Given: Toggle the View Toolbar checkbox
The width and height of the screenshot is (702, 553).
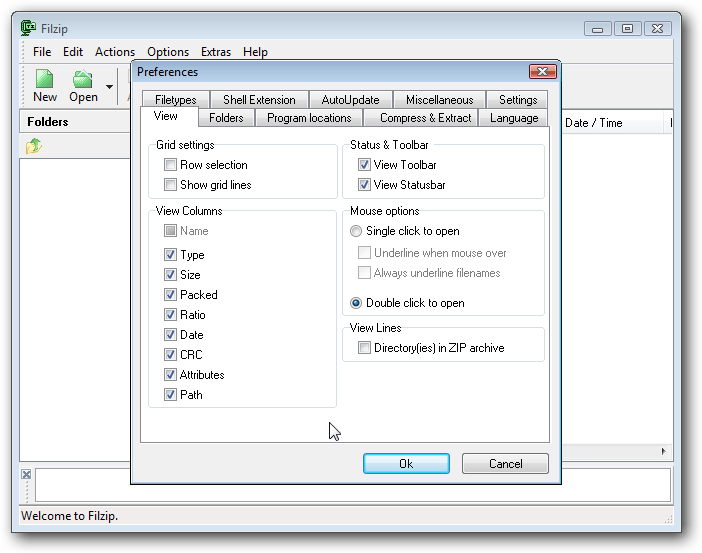Looking at the screenshot, I should (x=364, y=165).
